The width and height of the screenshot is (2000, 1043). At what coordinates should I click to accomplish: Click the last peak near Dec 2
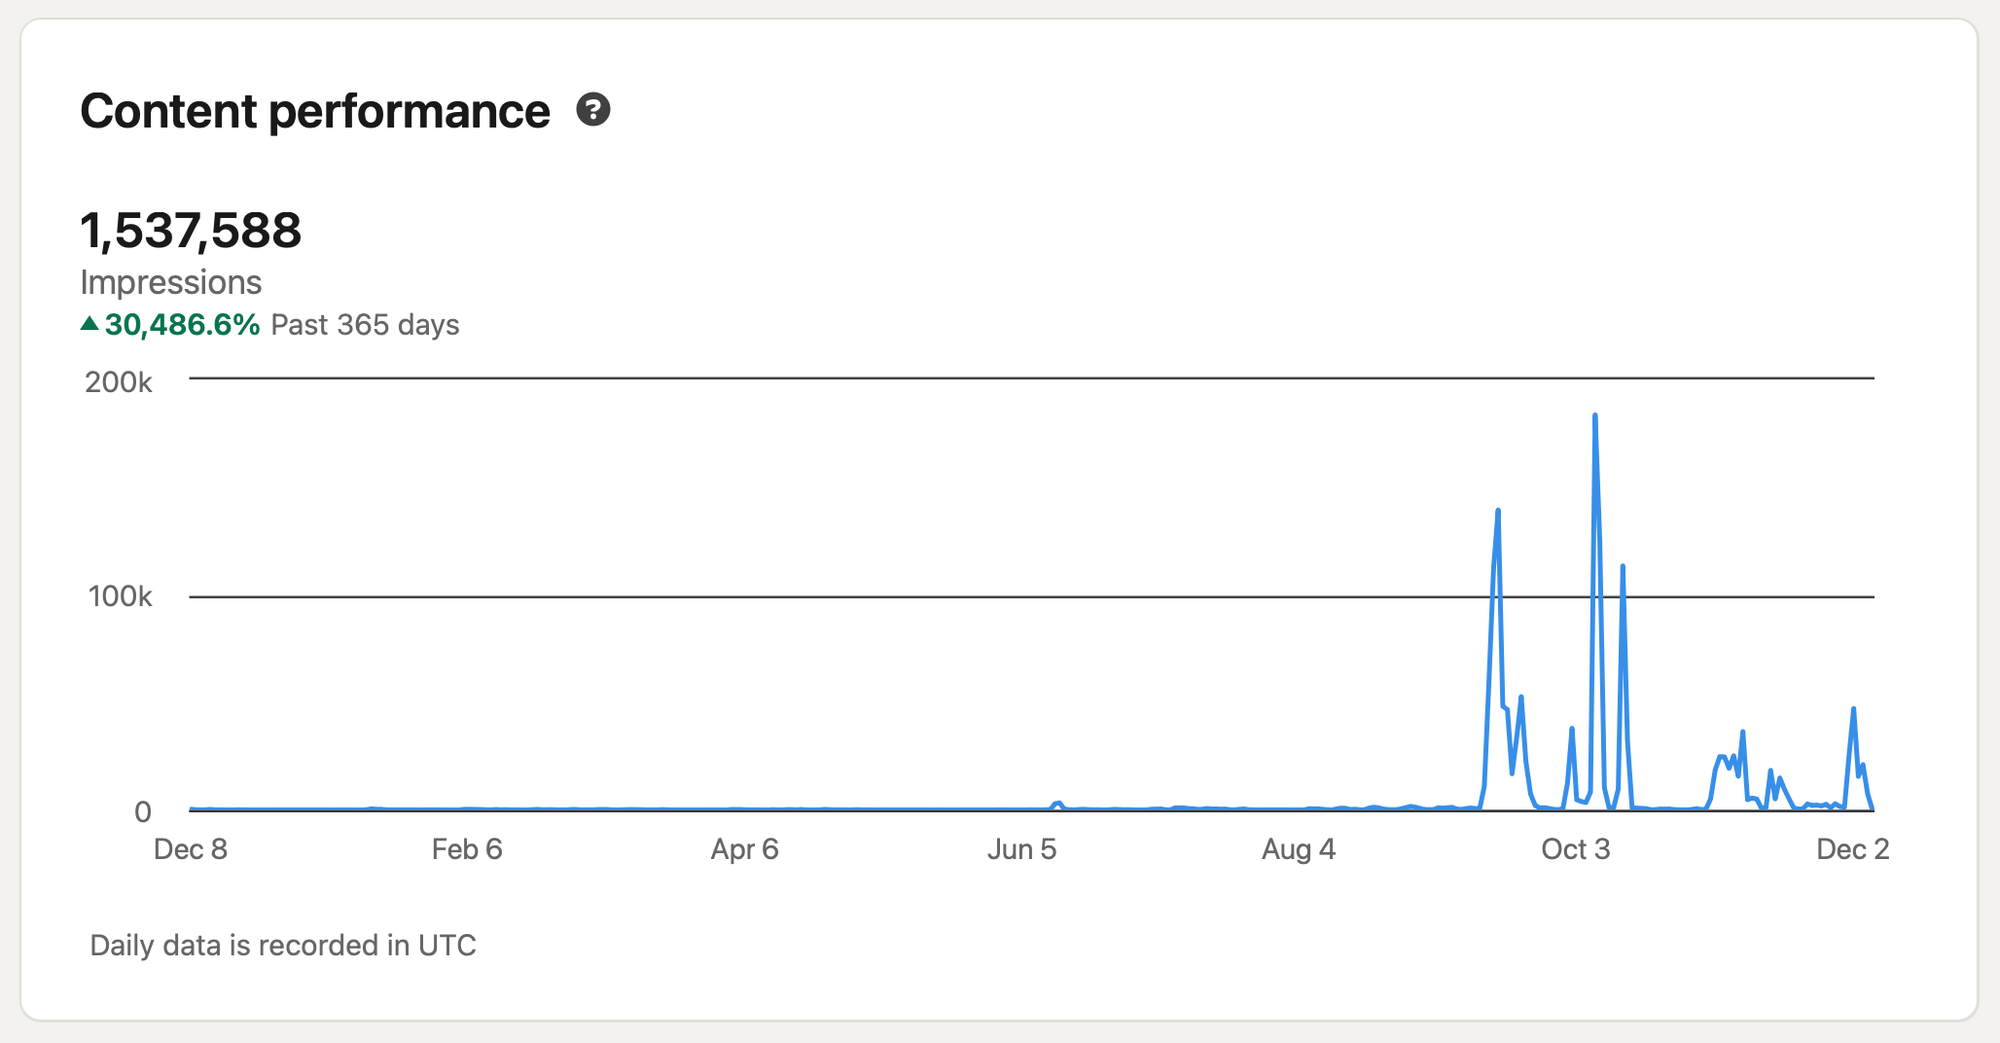click(x=1853, y=710)
